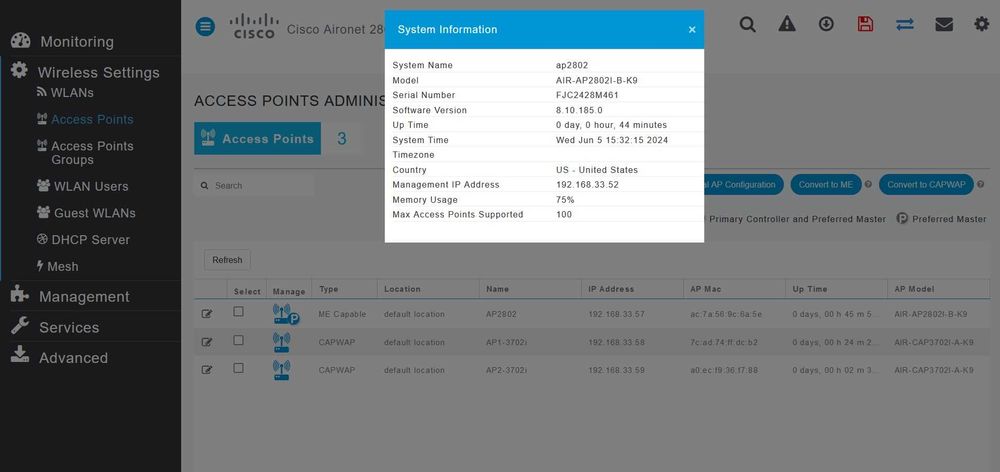
Task: Click Management IP 192.168.33.52 value
Action: tap(587, 184)
